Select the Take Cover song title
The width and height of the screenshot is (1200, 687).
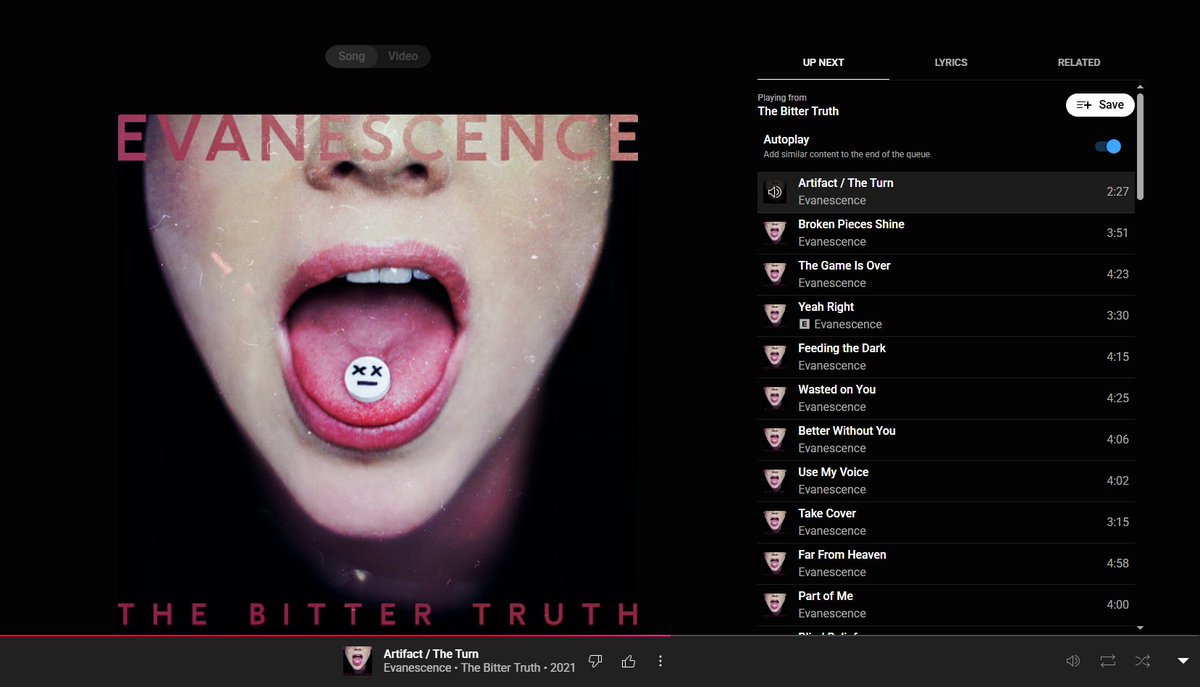(827, 513)
